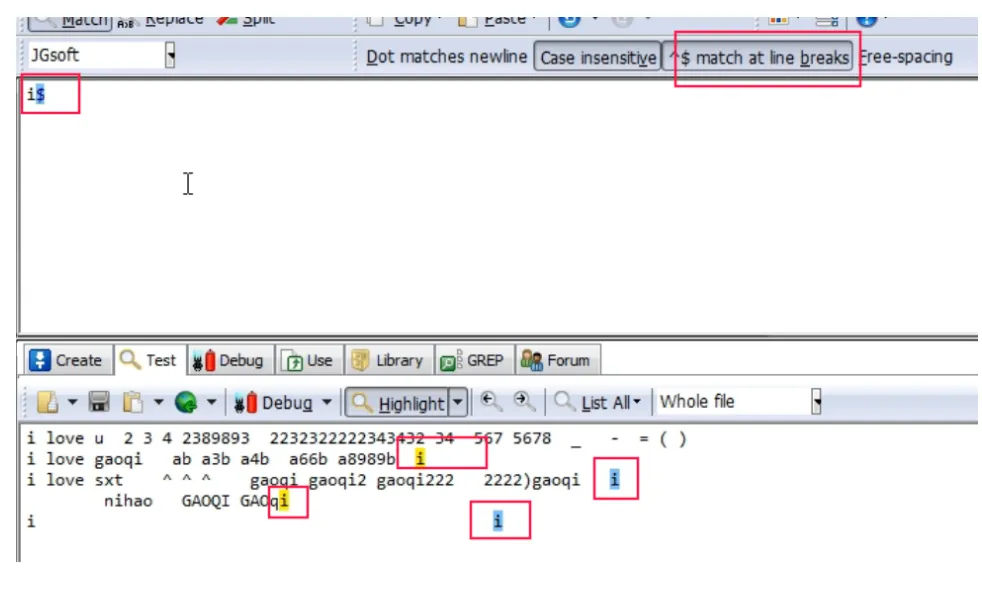982x595 pixels.
Task: Click 'a66b' in the test text
Action: pos(308,459)
